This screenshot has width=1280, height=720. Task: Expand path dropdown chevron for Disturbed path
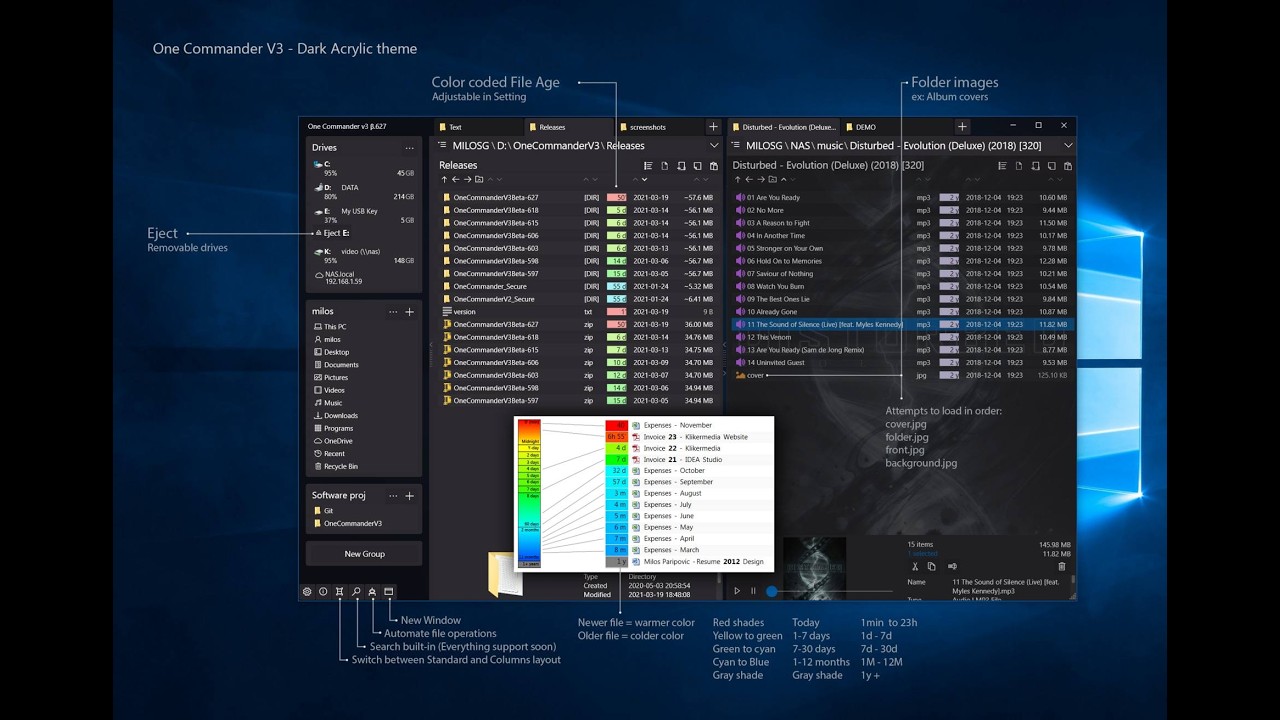tap(1068, 146)
